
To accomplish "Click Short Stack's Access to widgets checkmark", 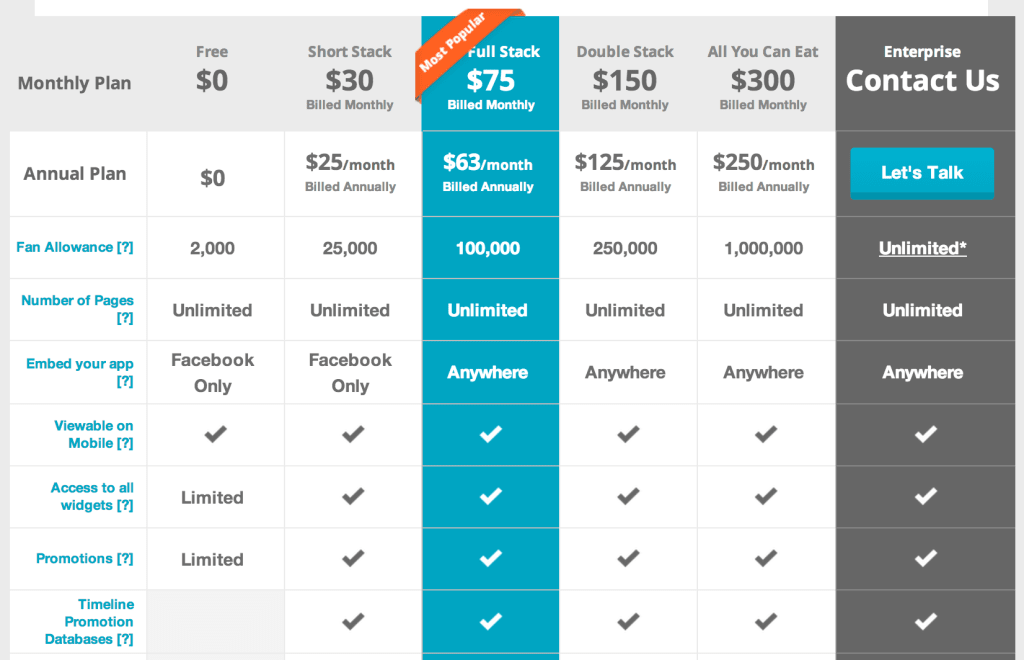I will (352, 496).
